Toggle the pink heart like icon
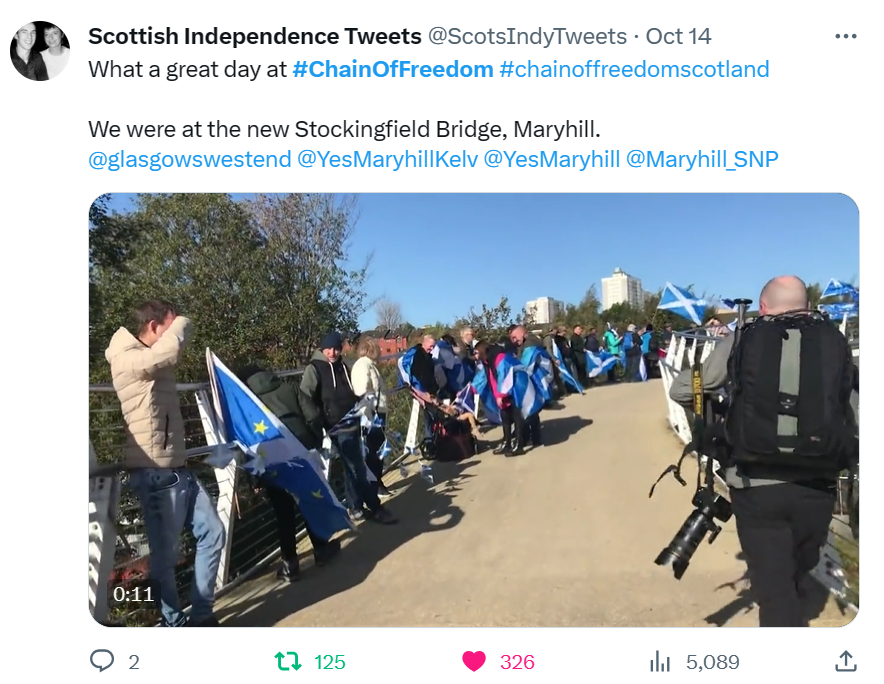The image size is (884, 684). click(474, 661)
